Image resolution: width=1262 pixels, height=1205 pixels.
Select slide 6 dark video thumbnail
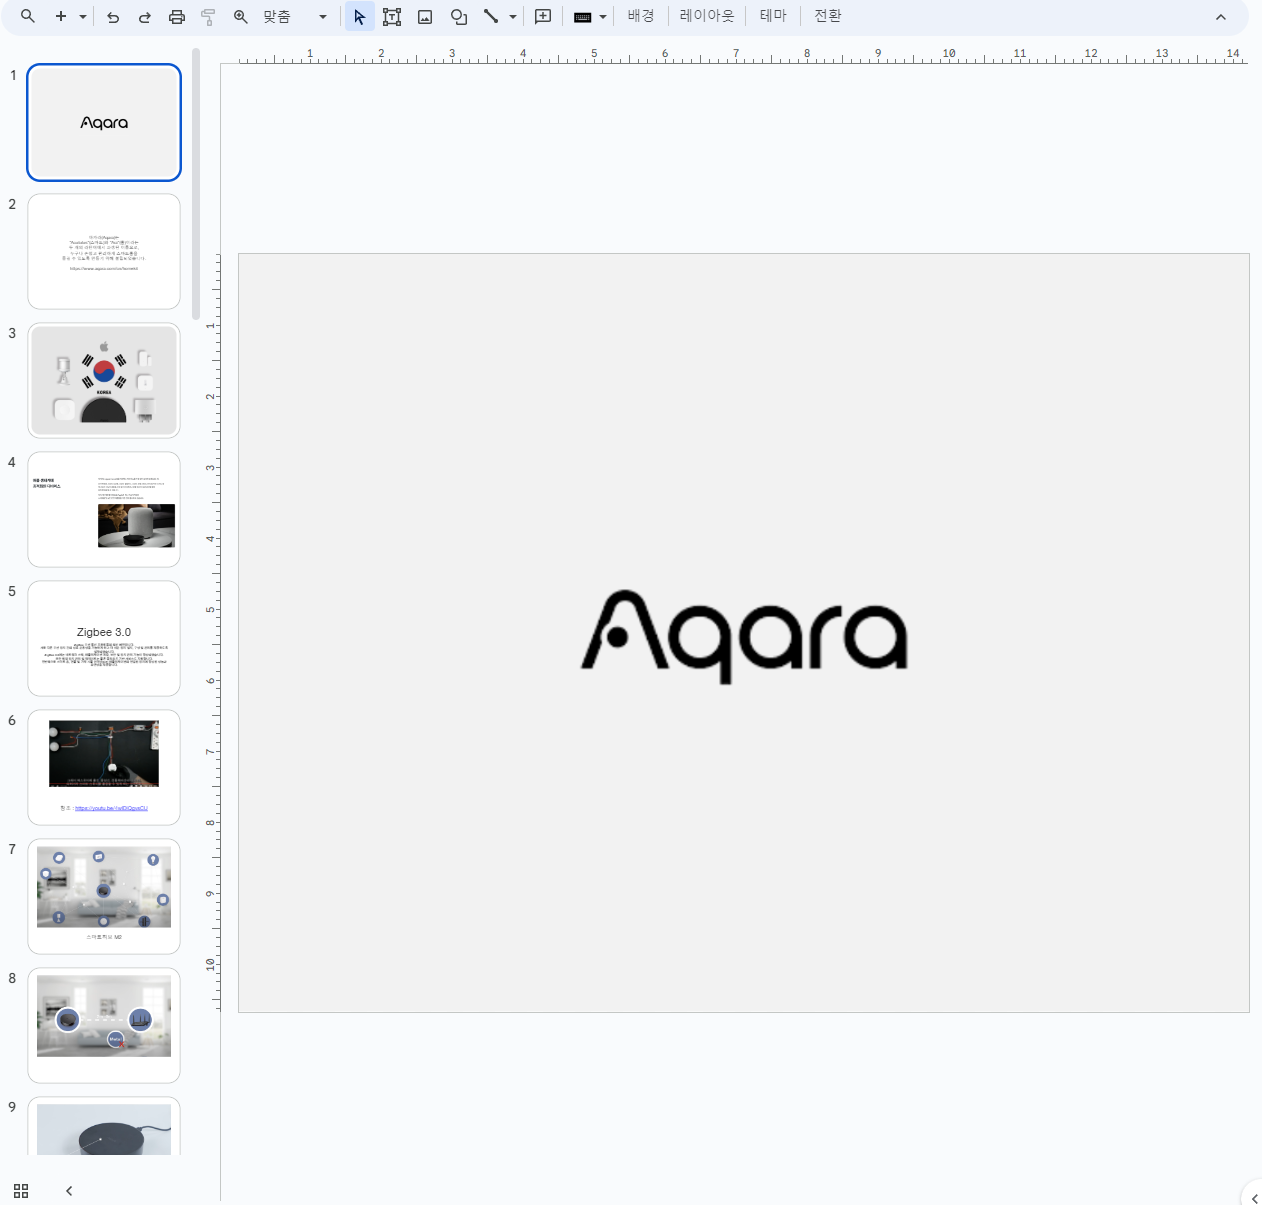click(104, 768)
